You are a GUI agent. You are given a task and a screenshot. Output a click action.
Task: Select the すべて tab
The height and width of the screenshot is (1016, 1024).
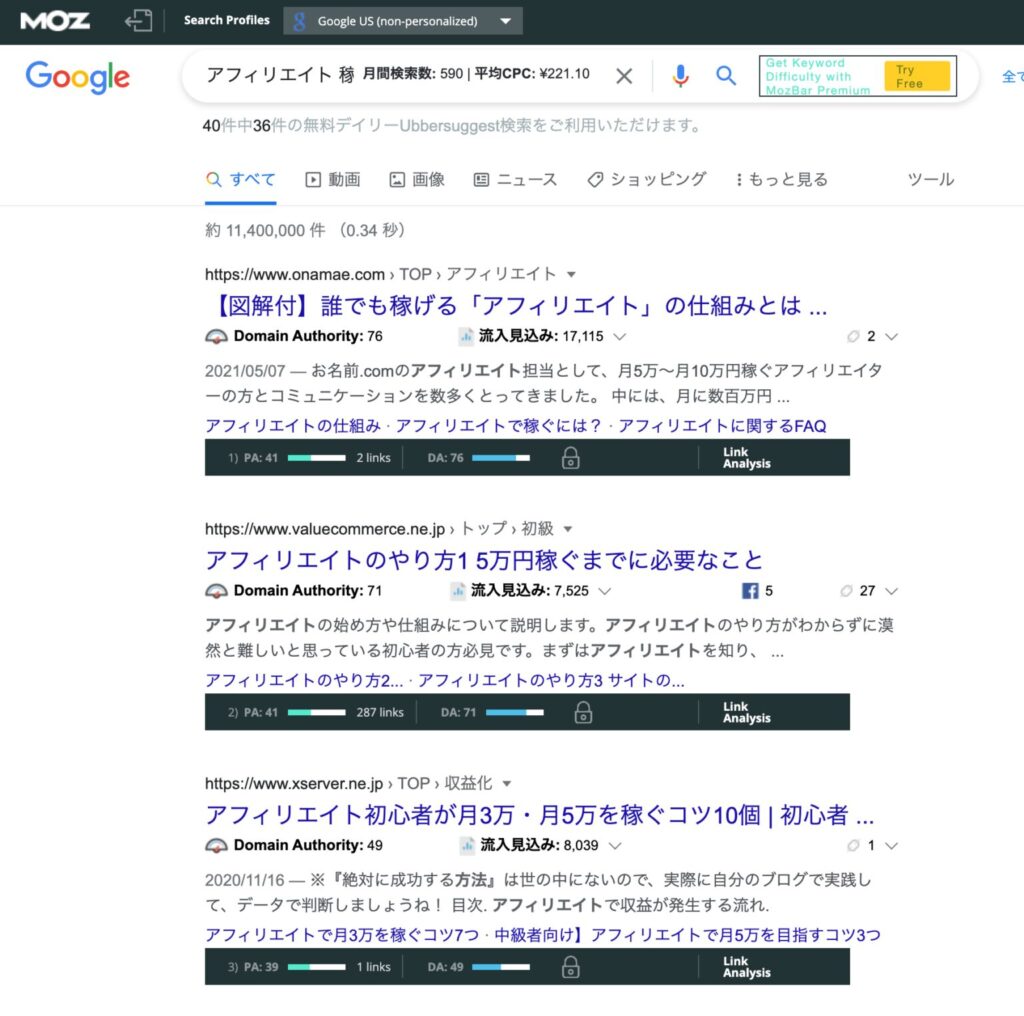pyautogui.click(x=240, y=180)
